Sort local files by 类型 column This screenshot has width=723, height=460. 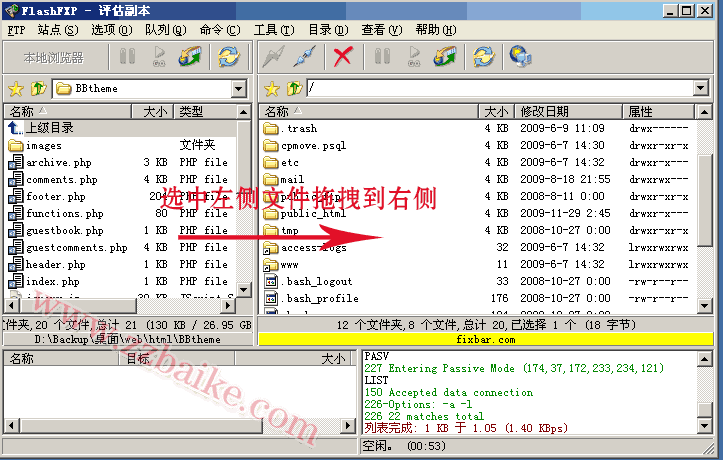pos(205,111)
